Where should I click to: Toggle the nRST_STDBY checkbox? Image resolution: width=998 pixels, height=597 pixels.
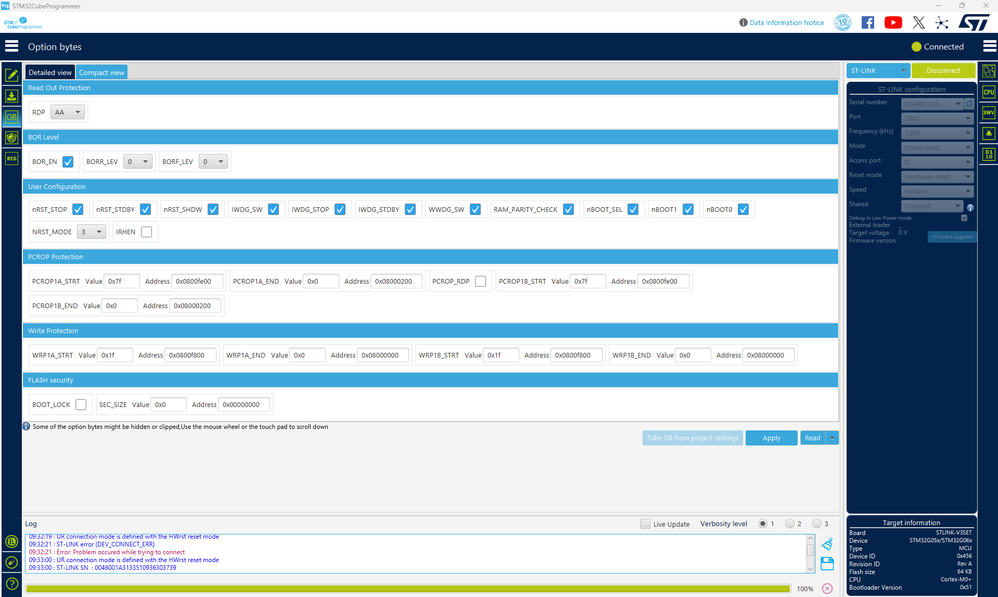[145, 209]
